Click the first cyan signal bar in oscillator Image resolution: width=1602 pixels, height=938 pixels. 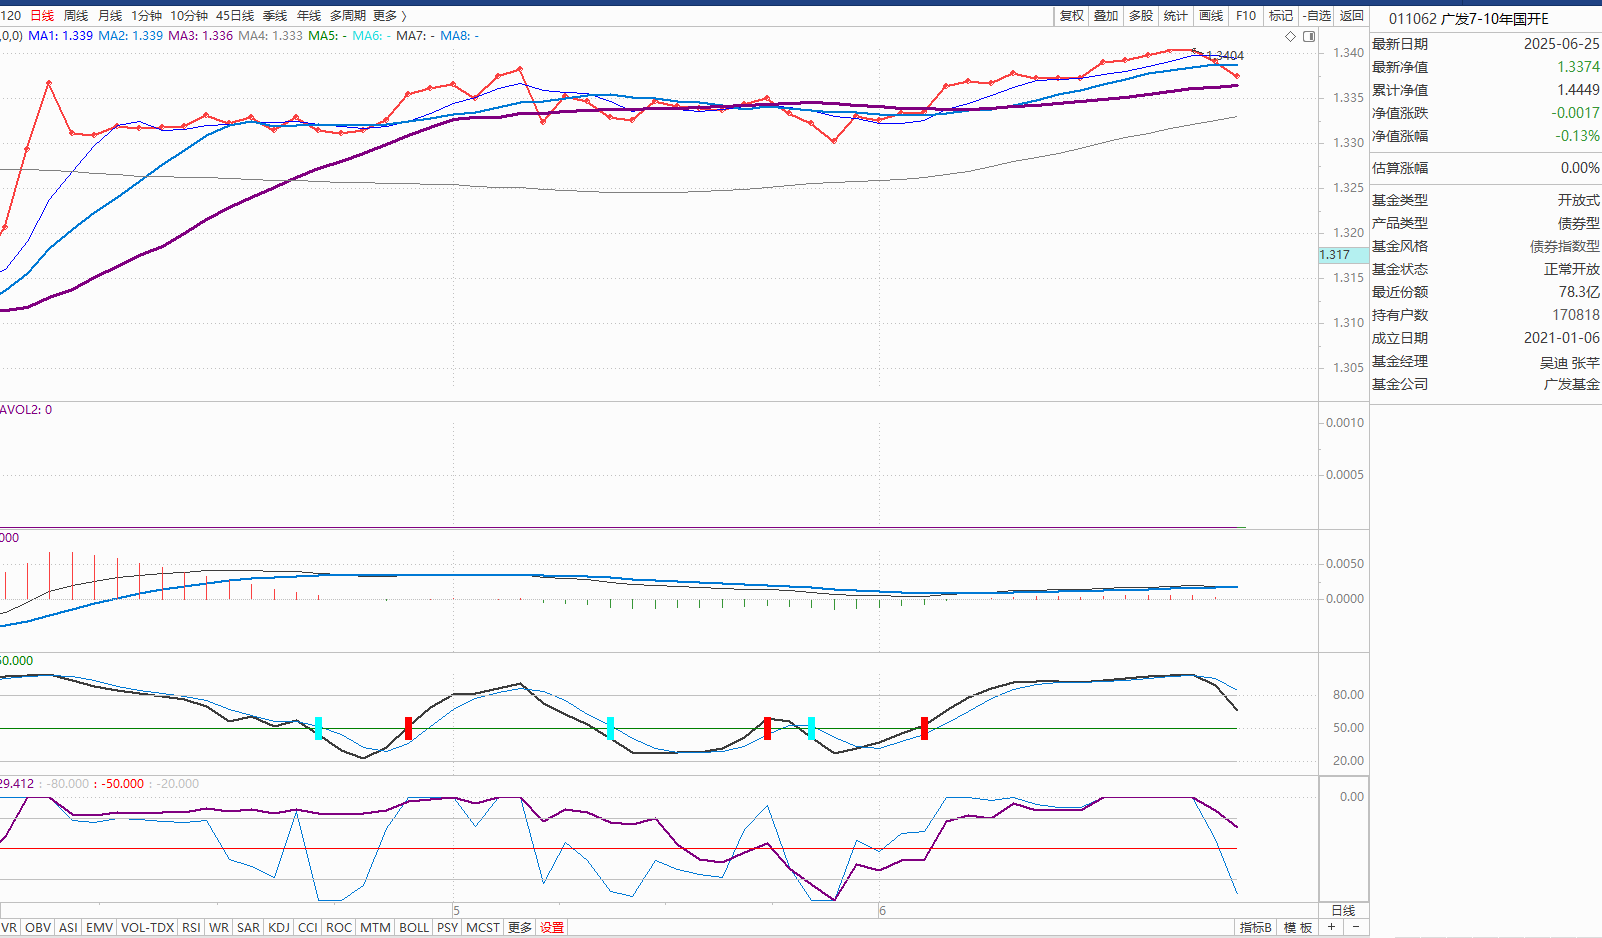click(318, 728)
